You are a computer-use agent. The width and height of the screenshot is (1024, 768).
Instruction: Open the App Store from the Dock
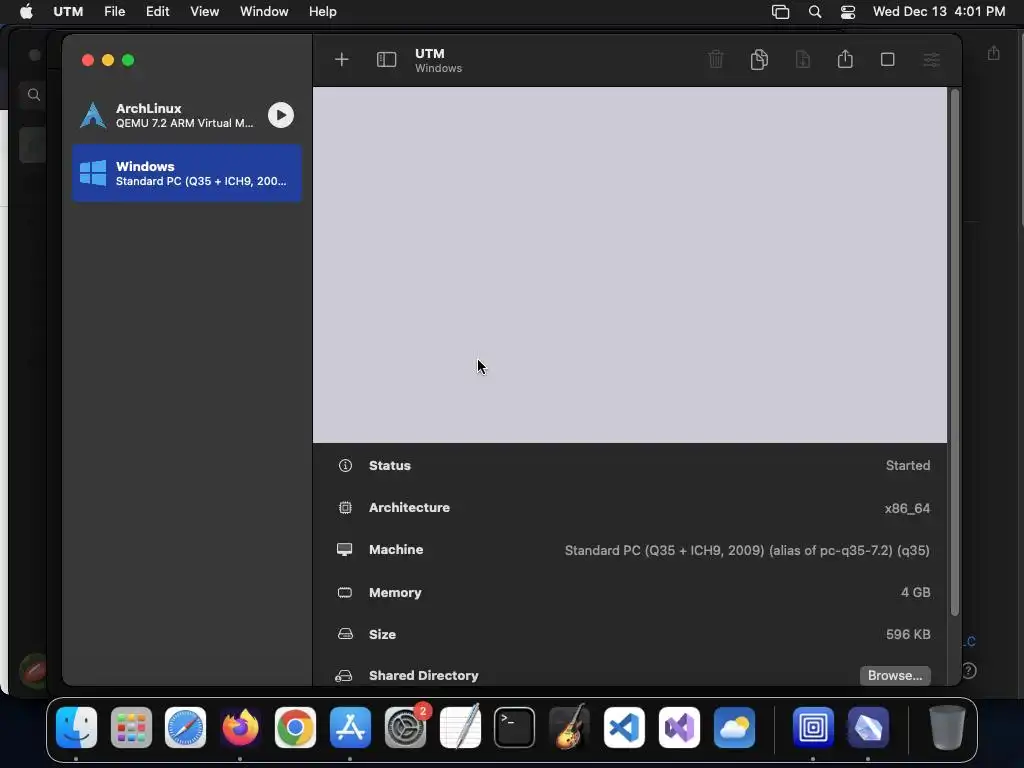[x=350, y=728]
